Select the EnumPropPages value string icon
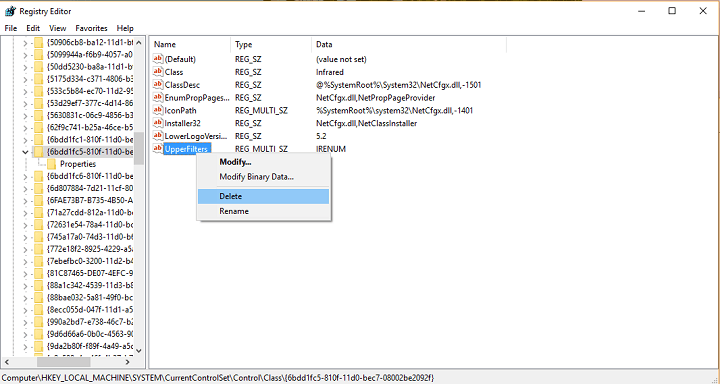720x384 pixels. pos(158,97)
